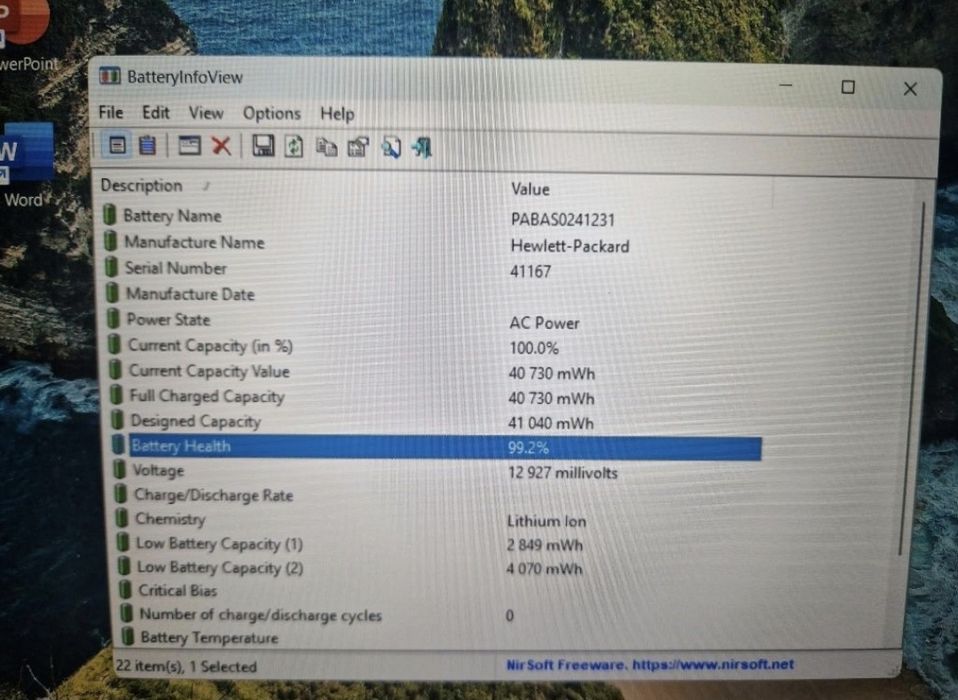Sort by the Value column header
Screen dimensions: 958x700
pos(530,189)
